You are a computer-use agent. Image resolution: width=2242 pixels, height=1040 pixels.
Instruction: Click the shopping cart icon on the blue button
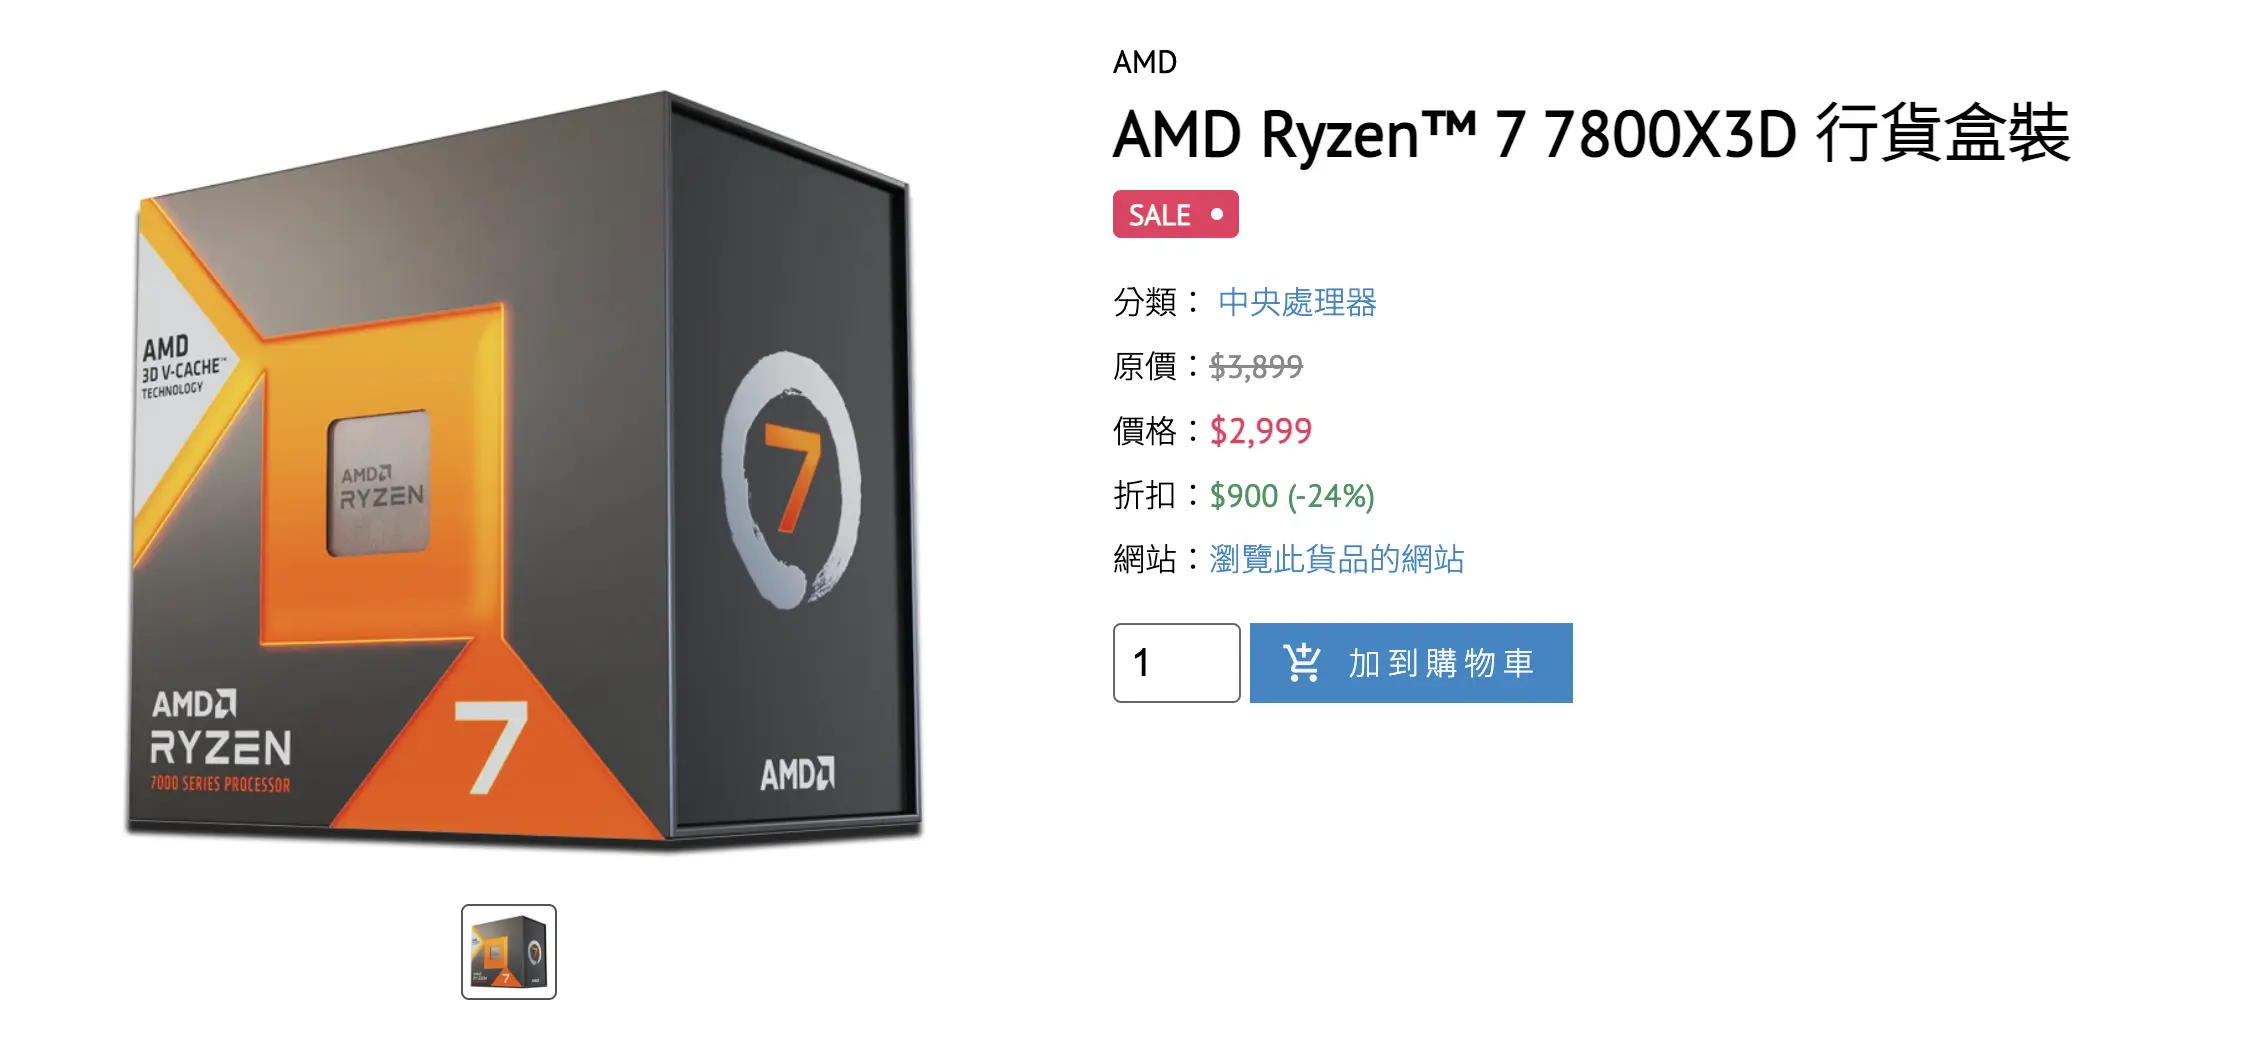pyautogui.click(x=1302, y=662)
